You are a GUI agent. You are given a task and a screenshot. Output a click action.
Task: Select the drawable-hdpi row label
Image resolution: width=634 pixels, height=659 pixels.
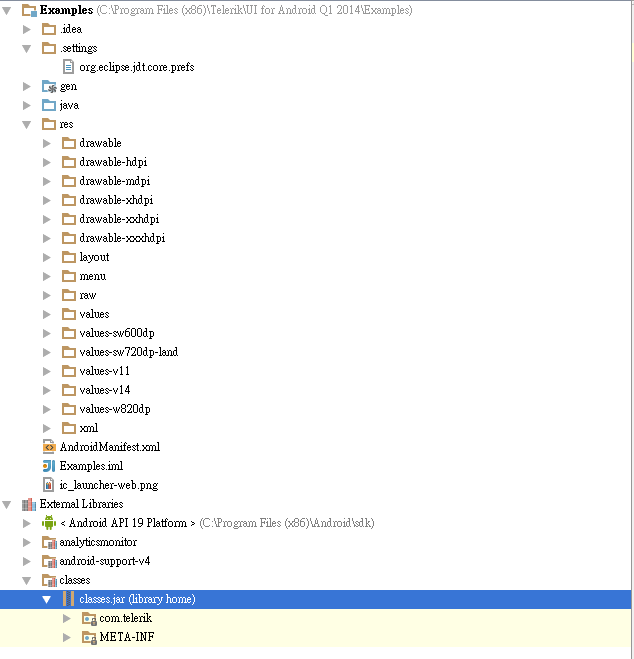113,162
